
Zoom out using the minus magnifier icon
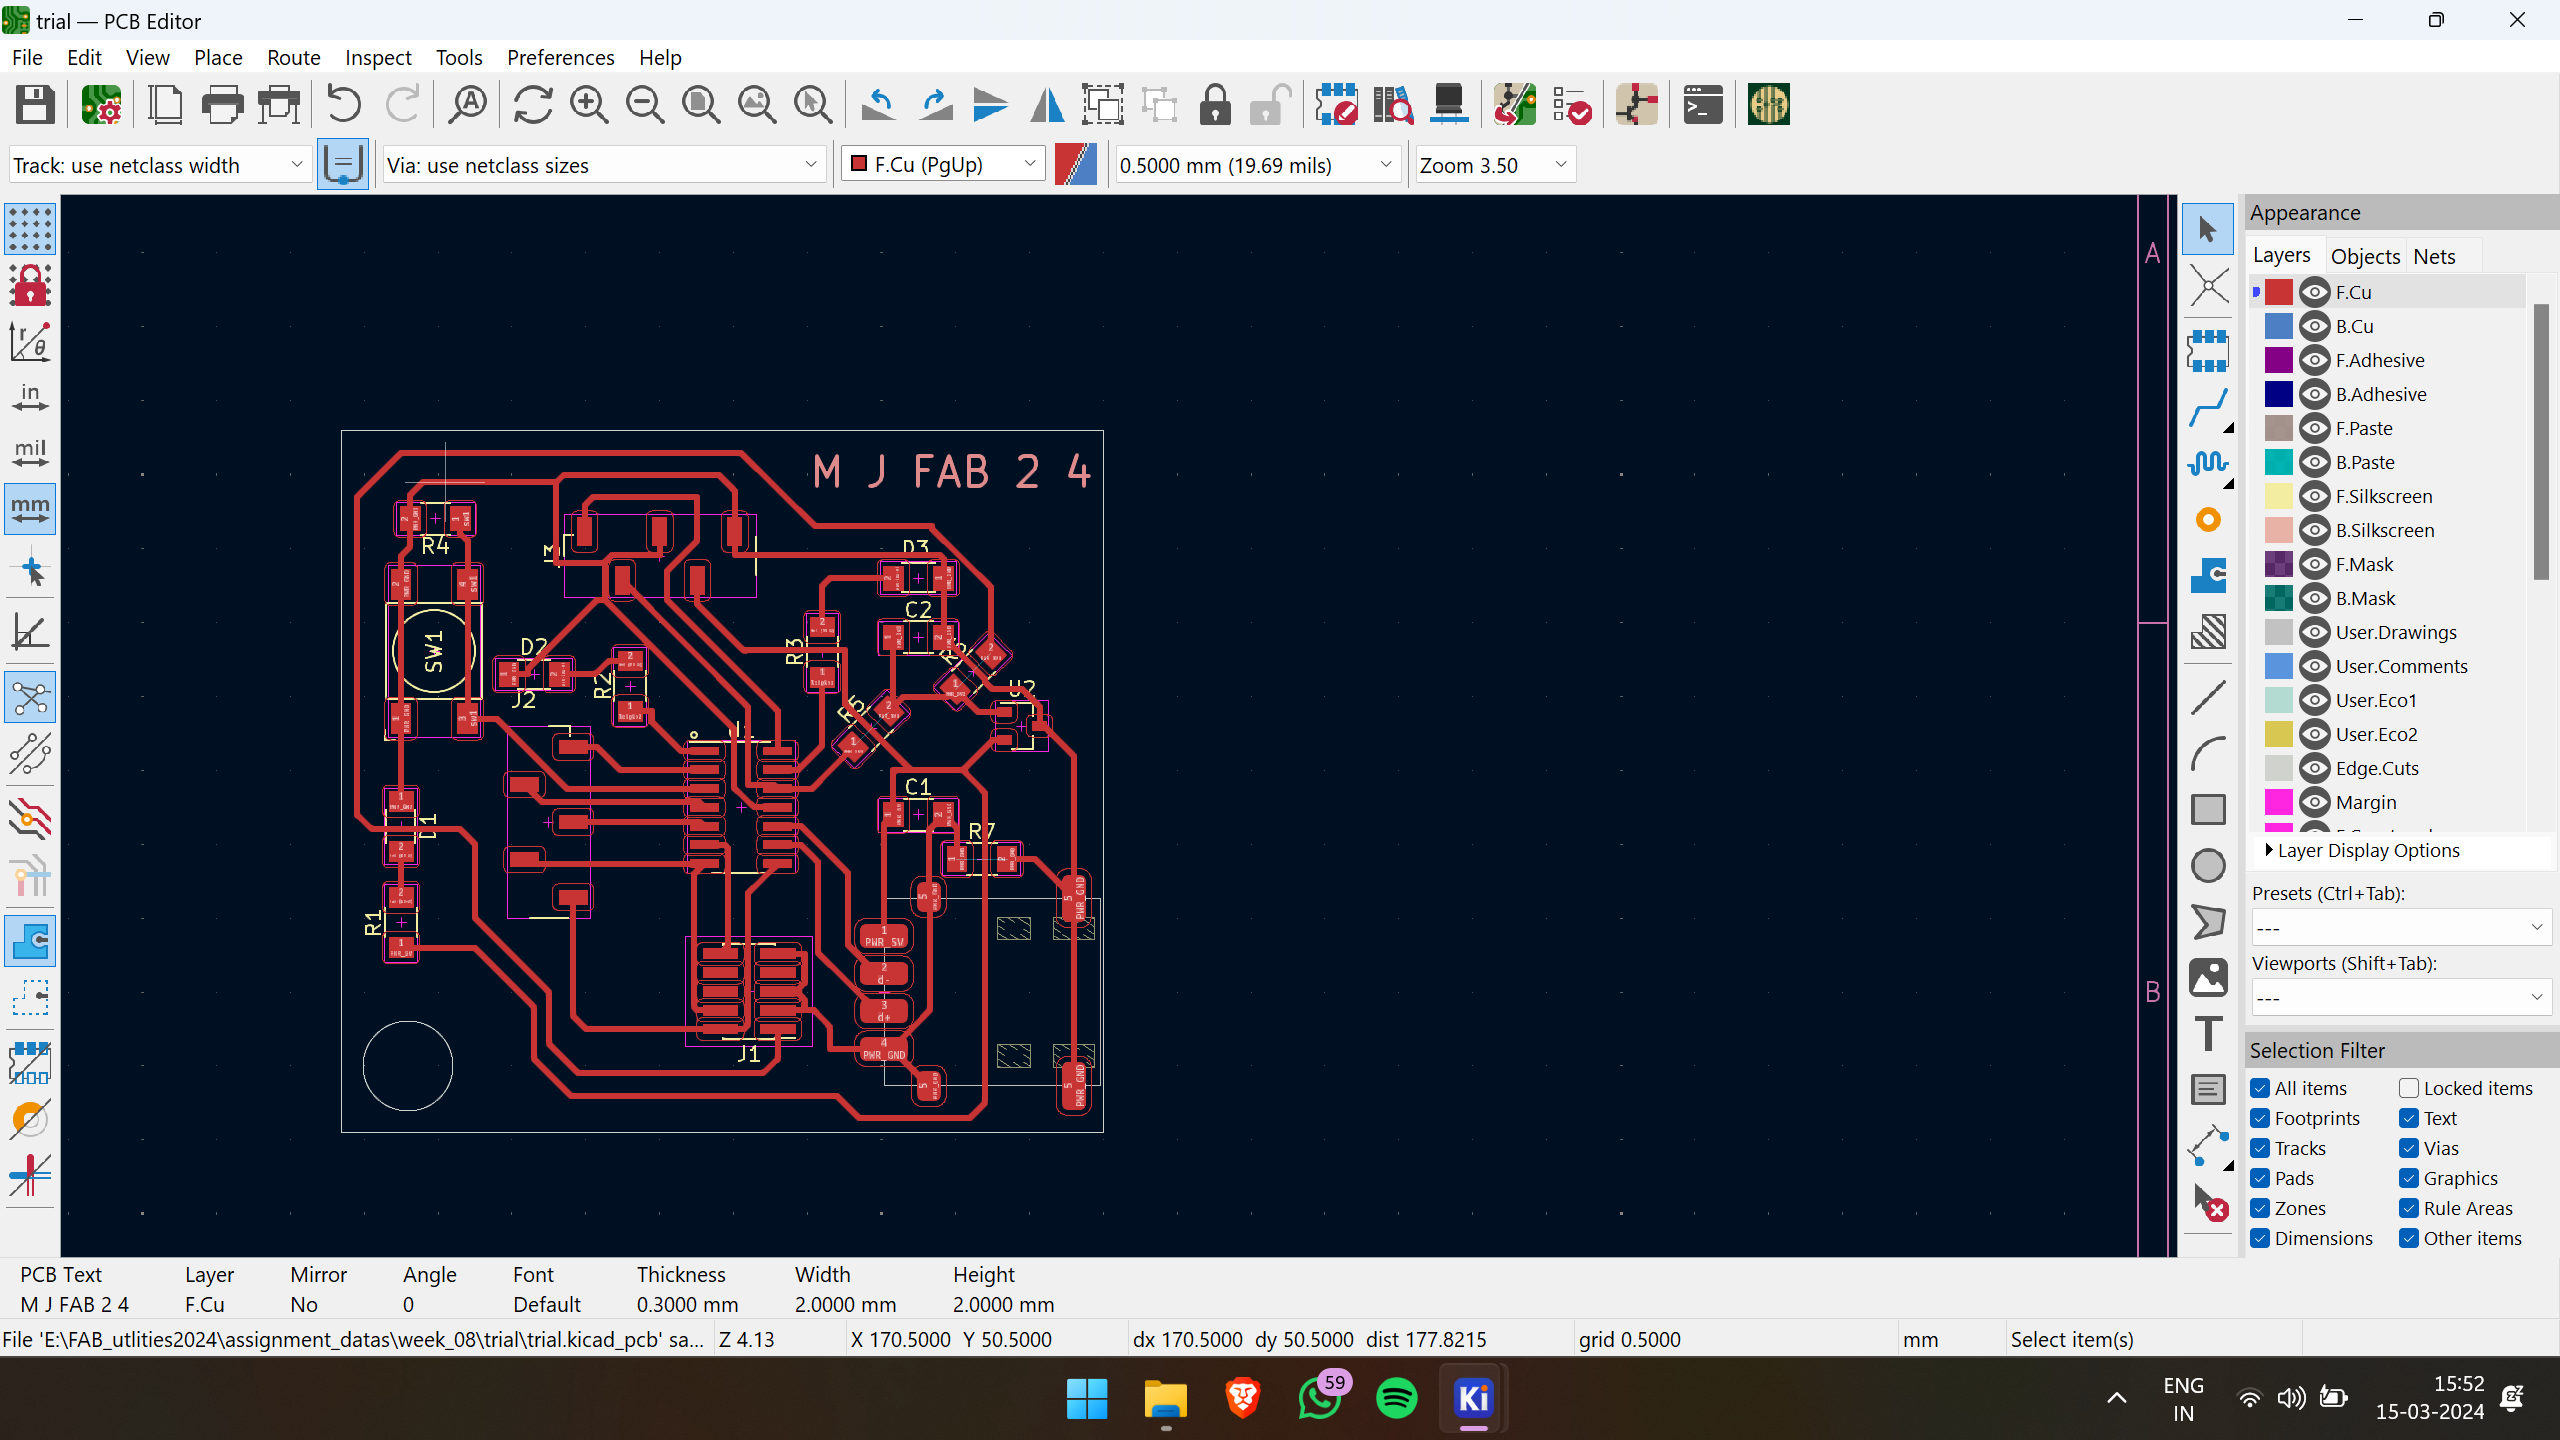click(x=645, y=104)
